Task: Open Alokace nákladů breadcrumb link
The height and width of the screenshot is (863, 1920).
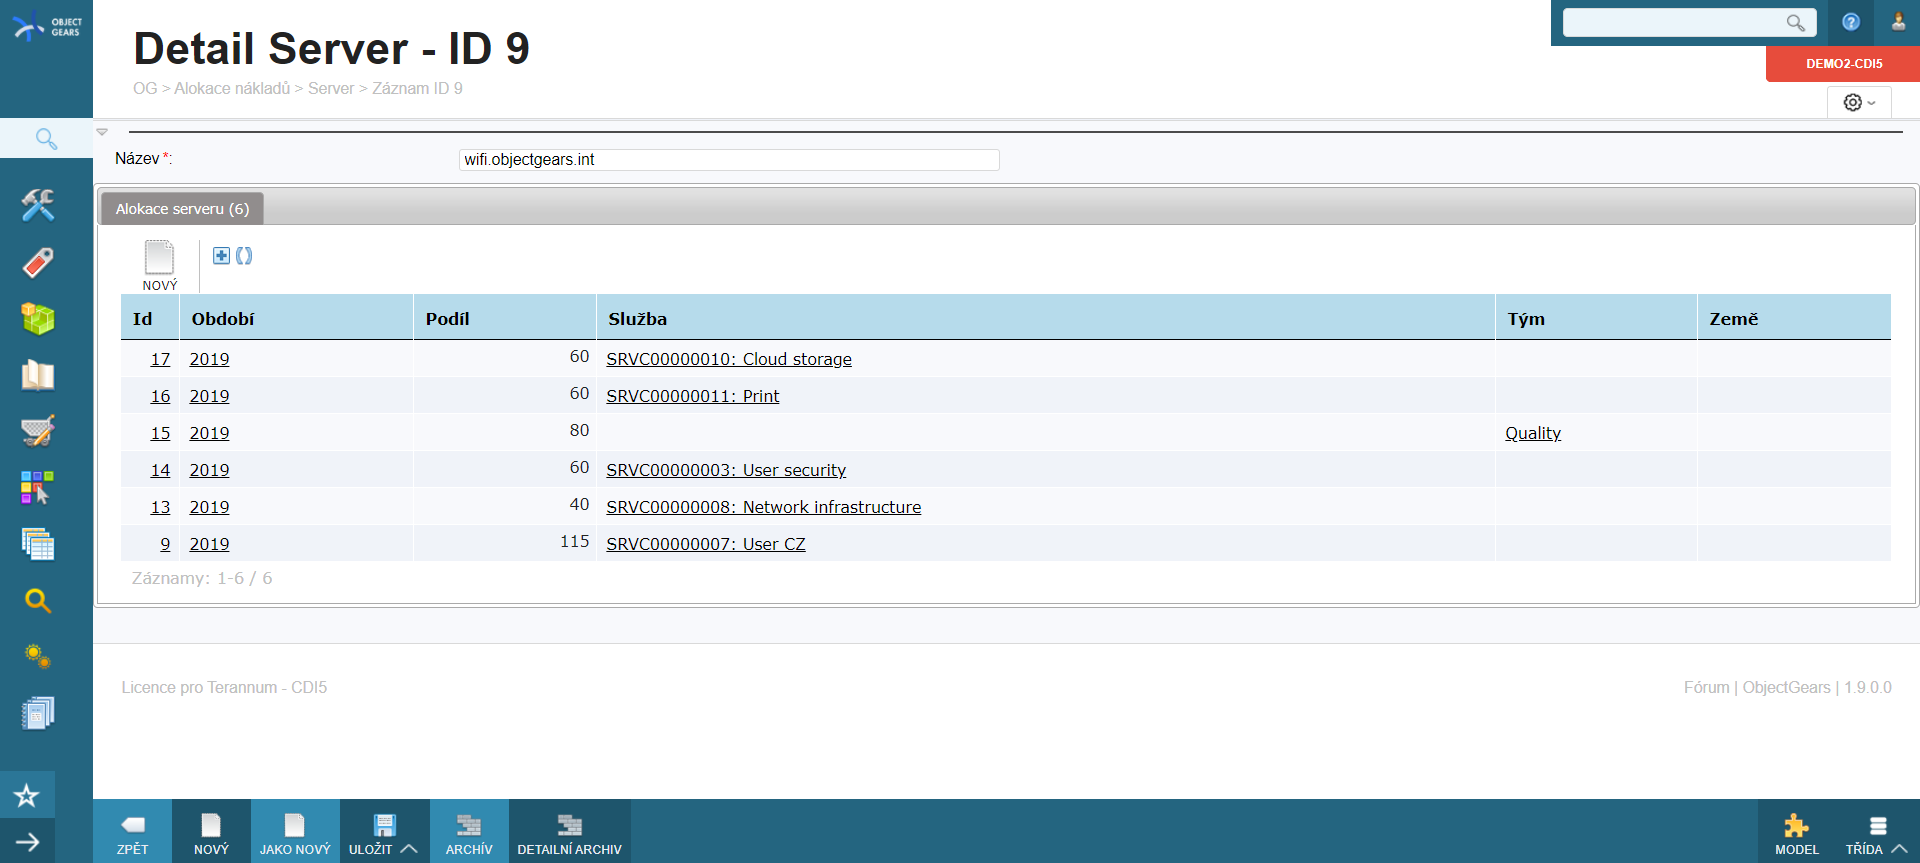Action: click(232, 89)
